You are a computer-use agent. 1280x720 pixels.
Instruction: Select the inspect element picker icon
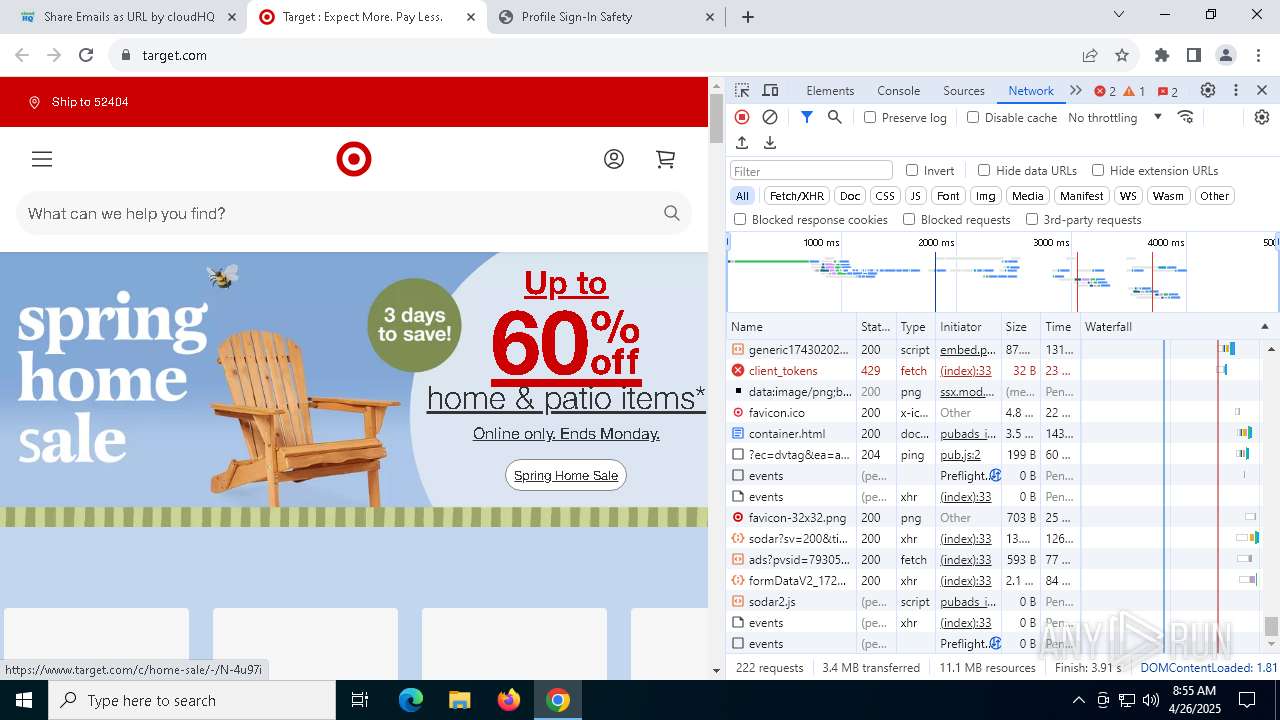(x=742, y=90)
